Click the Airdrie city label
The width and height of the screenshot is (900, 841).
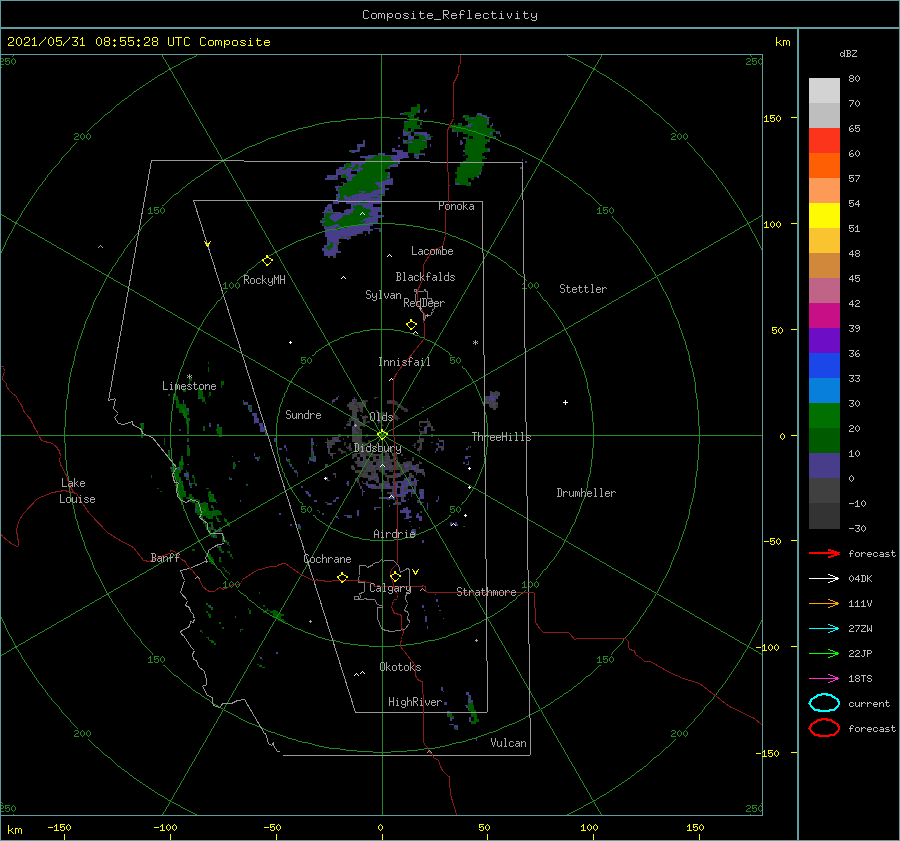coord(394,534)
